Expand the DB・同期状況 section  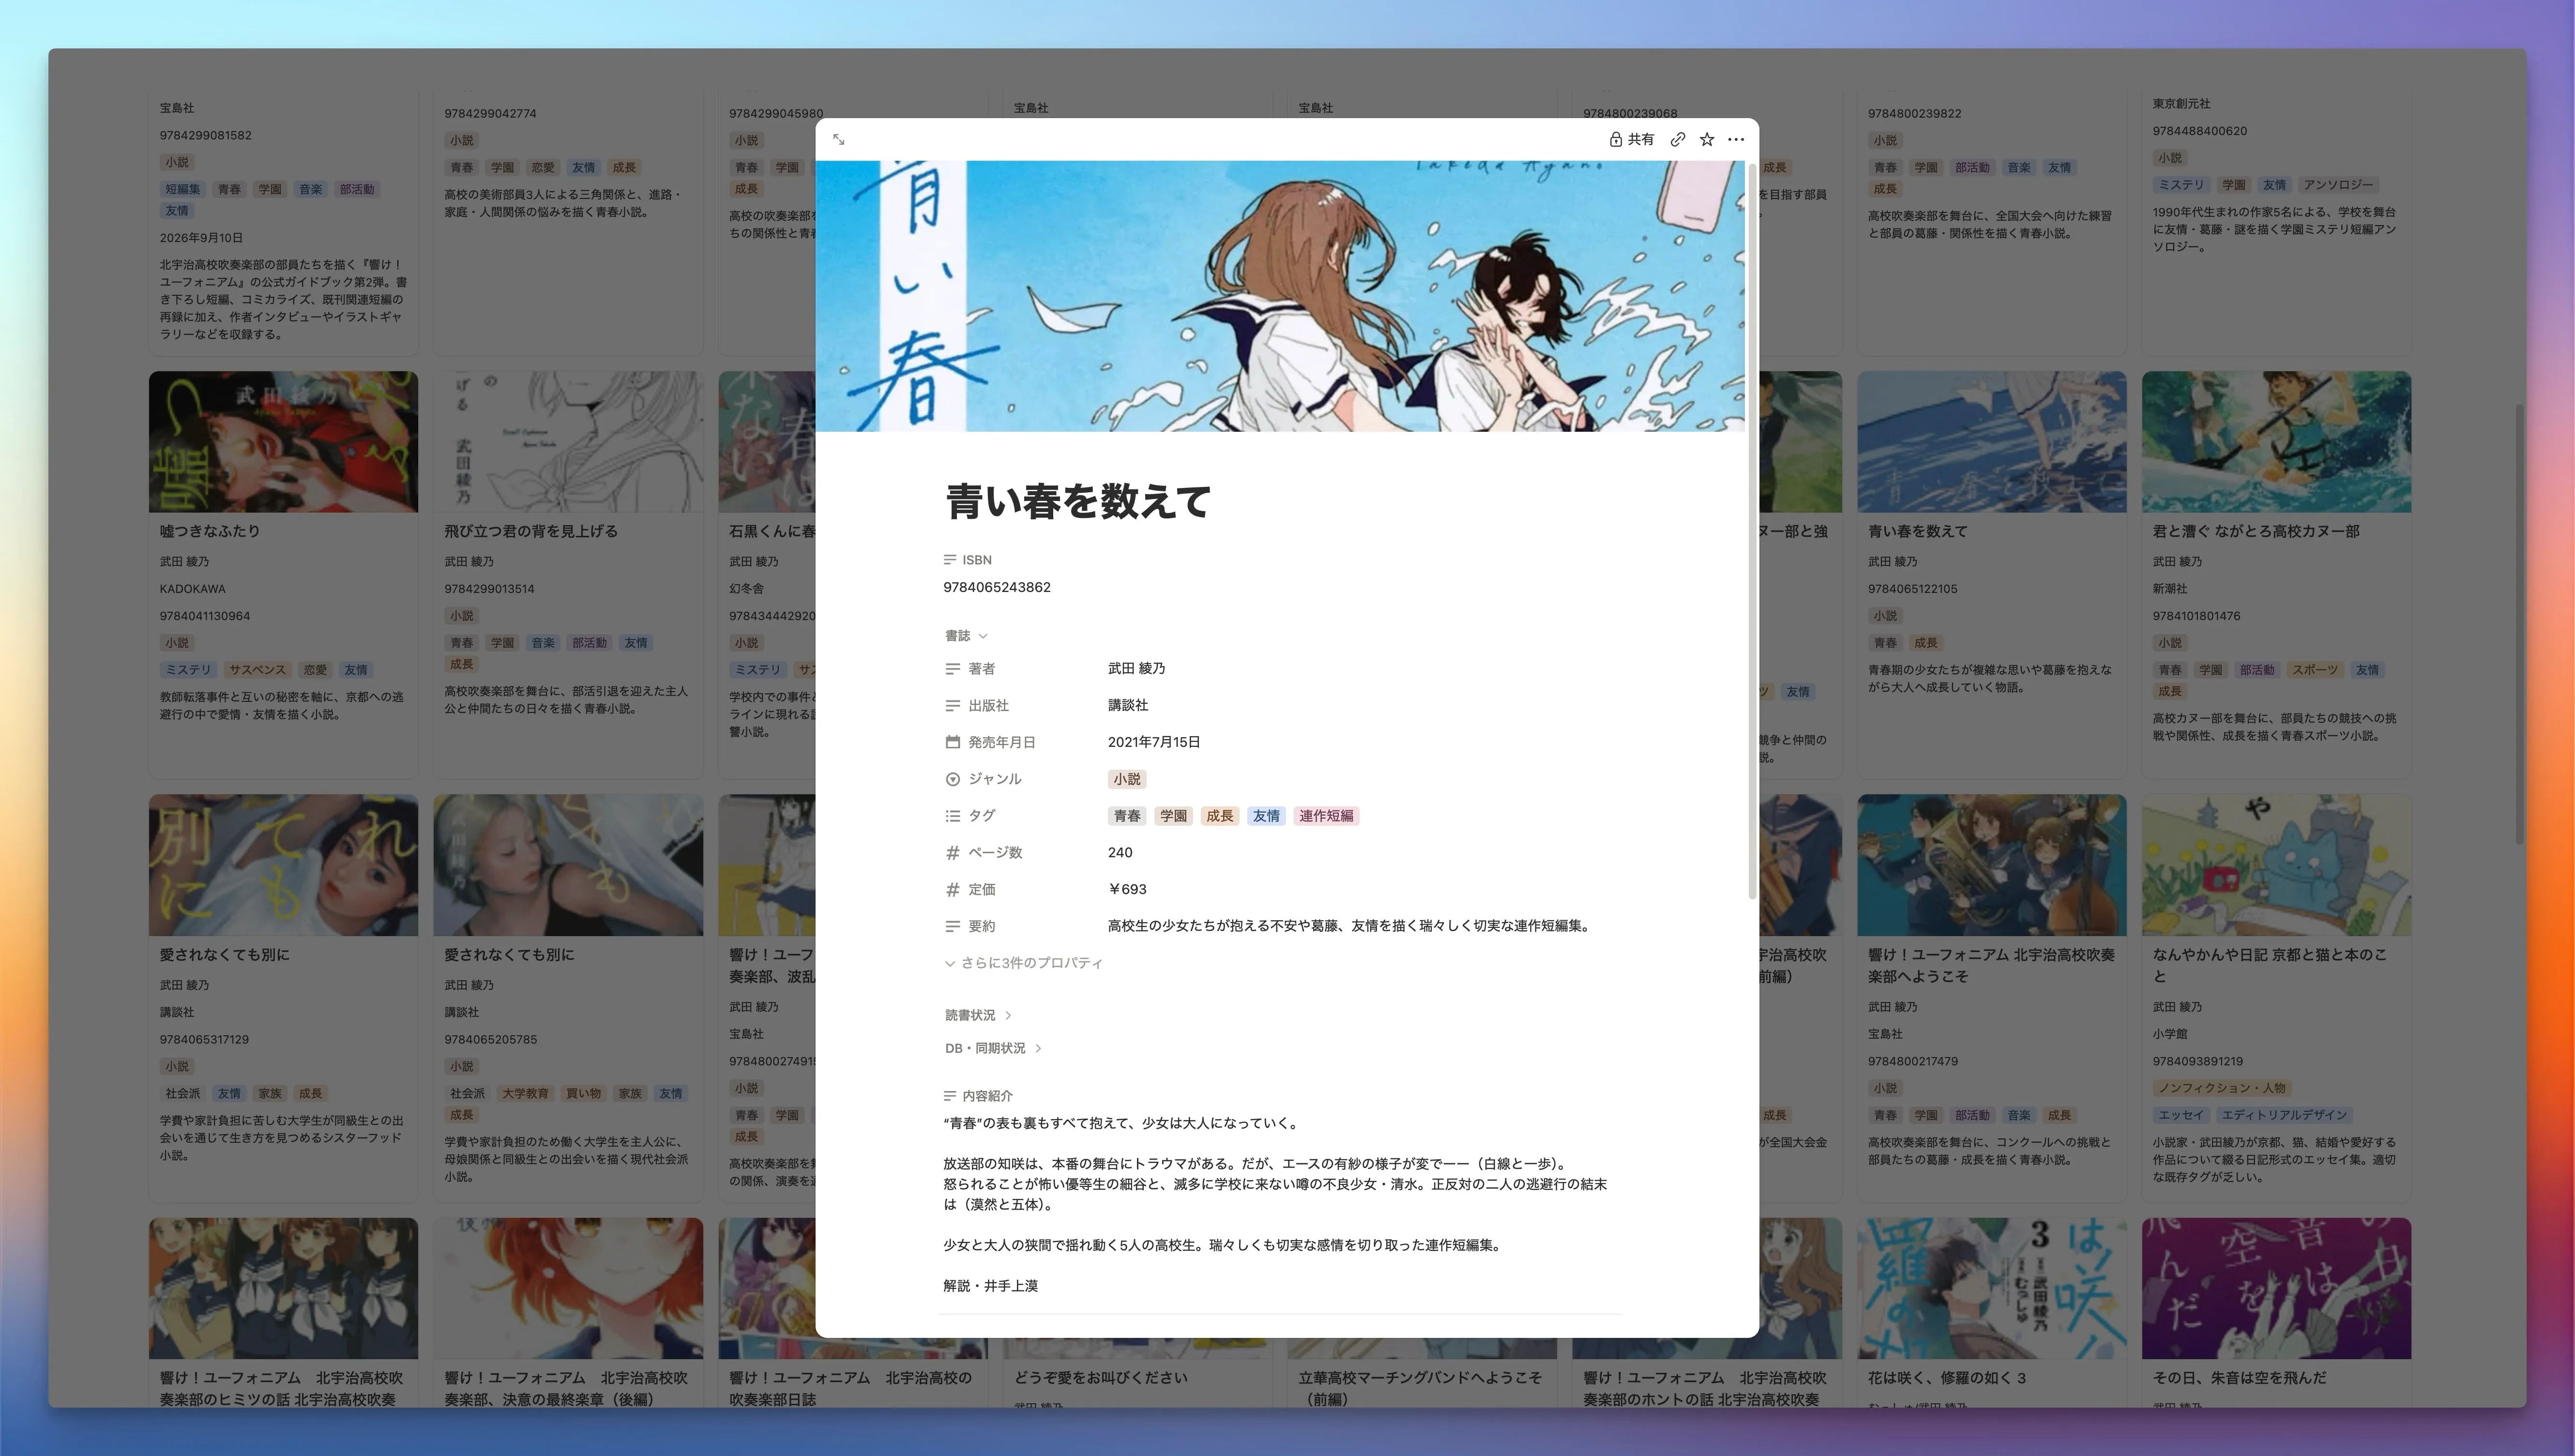point(993,1048)
